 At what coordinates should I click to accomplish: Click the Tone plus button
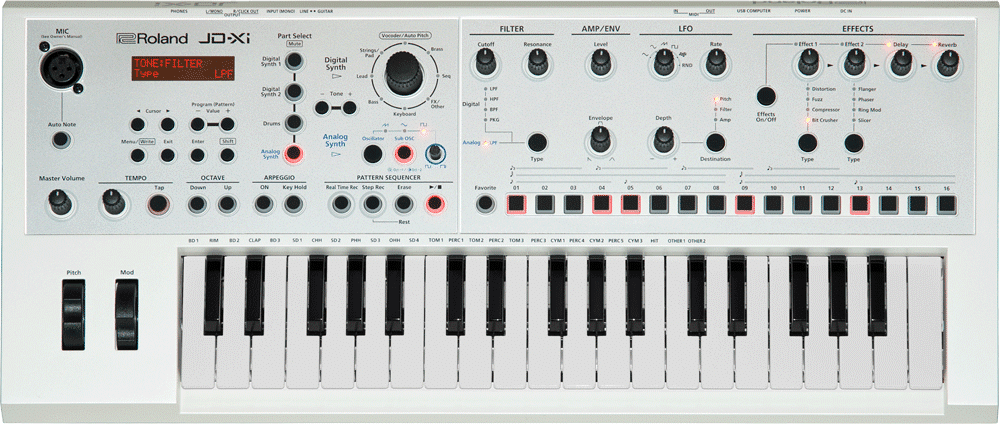pyautogui.click(x=349, y=108)
